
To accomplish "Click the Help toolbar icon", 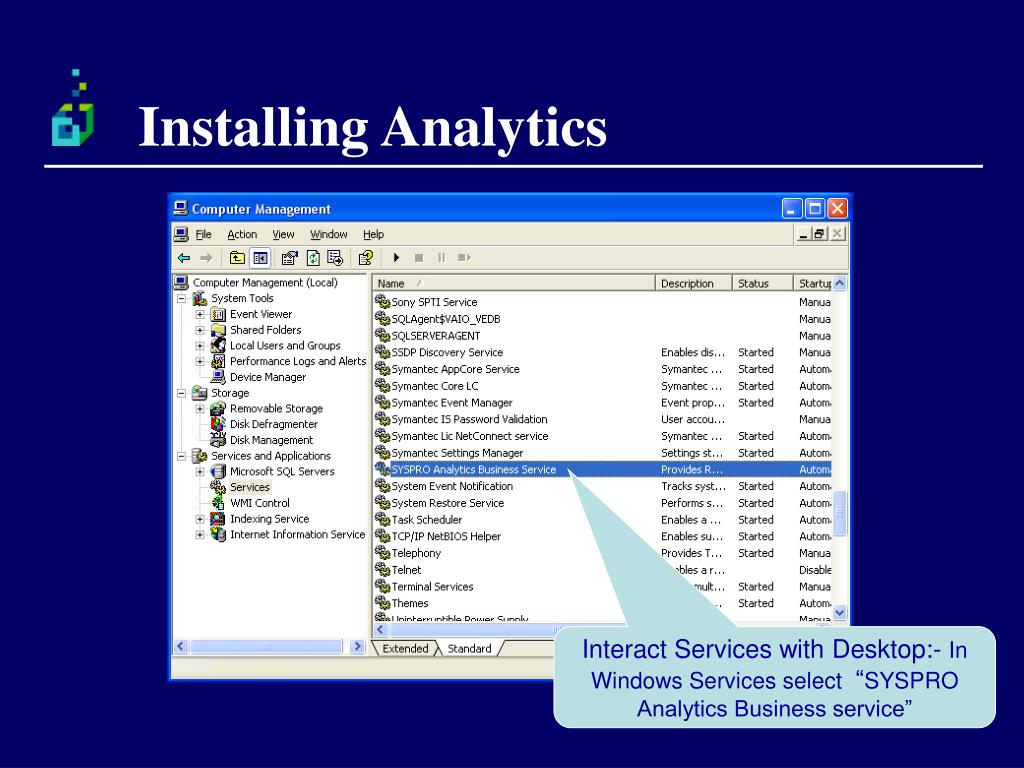I will 366,258.
